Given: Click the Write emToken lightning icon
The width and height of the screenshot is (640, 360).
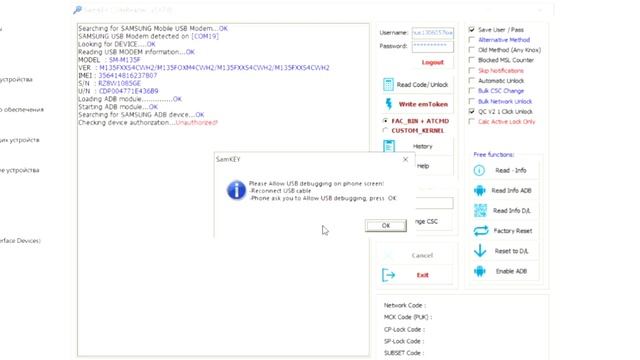Looking at the screenshot, I should 389,104.
